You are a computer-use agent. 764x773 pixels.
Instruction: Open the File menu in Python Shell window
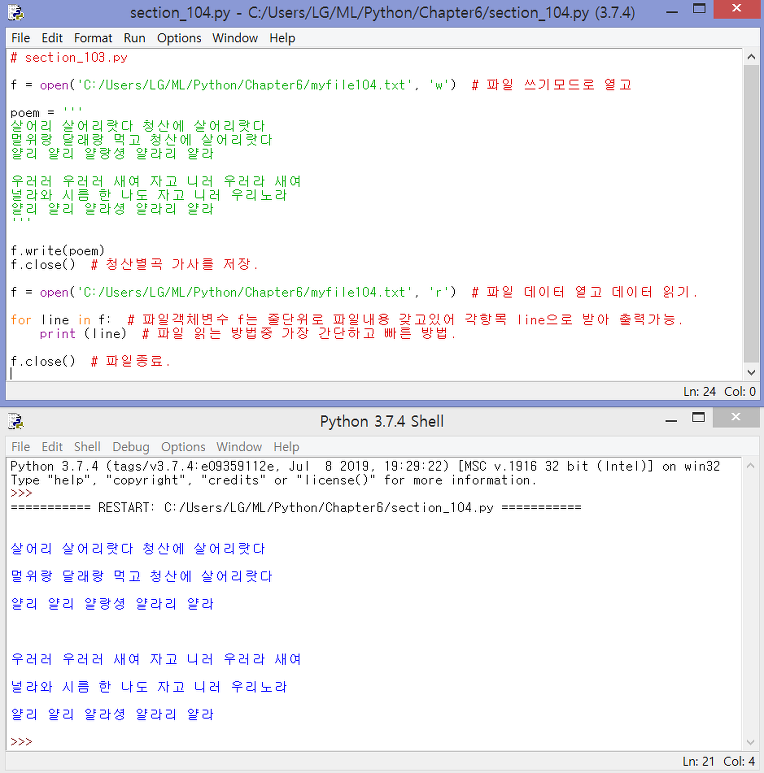coord(21,447)
